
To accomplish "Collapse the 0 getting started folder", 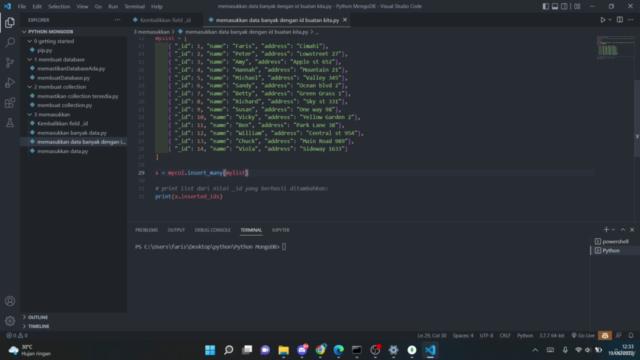I will [73, 41].
